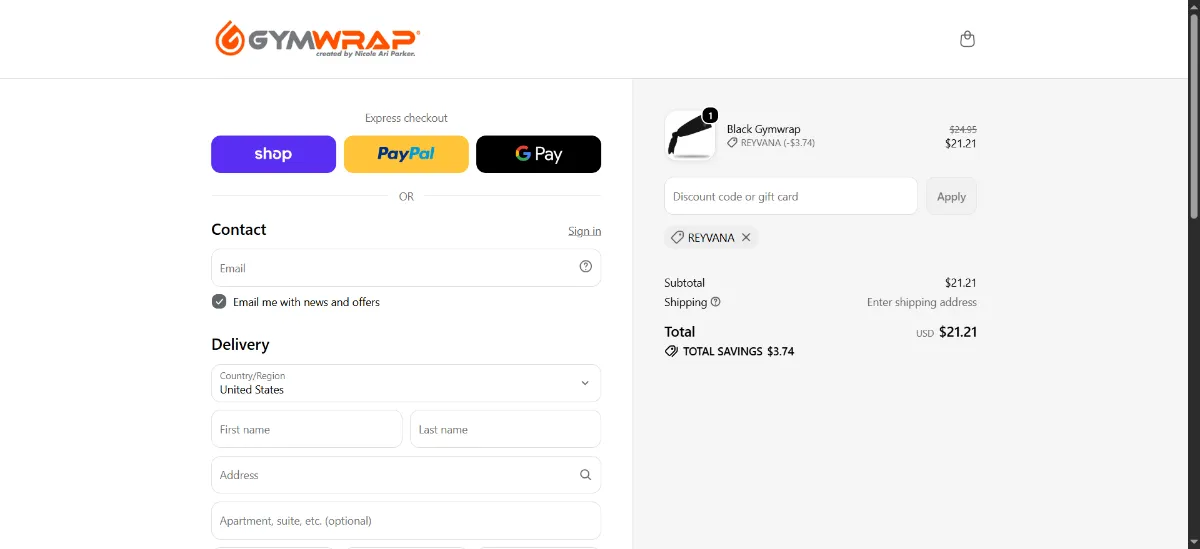Viewport: 1200px width, 549px height.
Task: Click the Express checkout heading
Action: (x=406, y=118)
